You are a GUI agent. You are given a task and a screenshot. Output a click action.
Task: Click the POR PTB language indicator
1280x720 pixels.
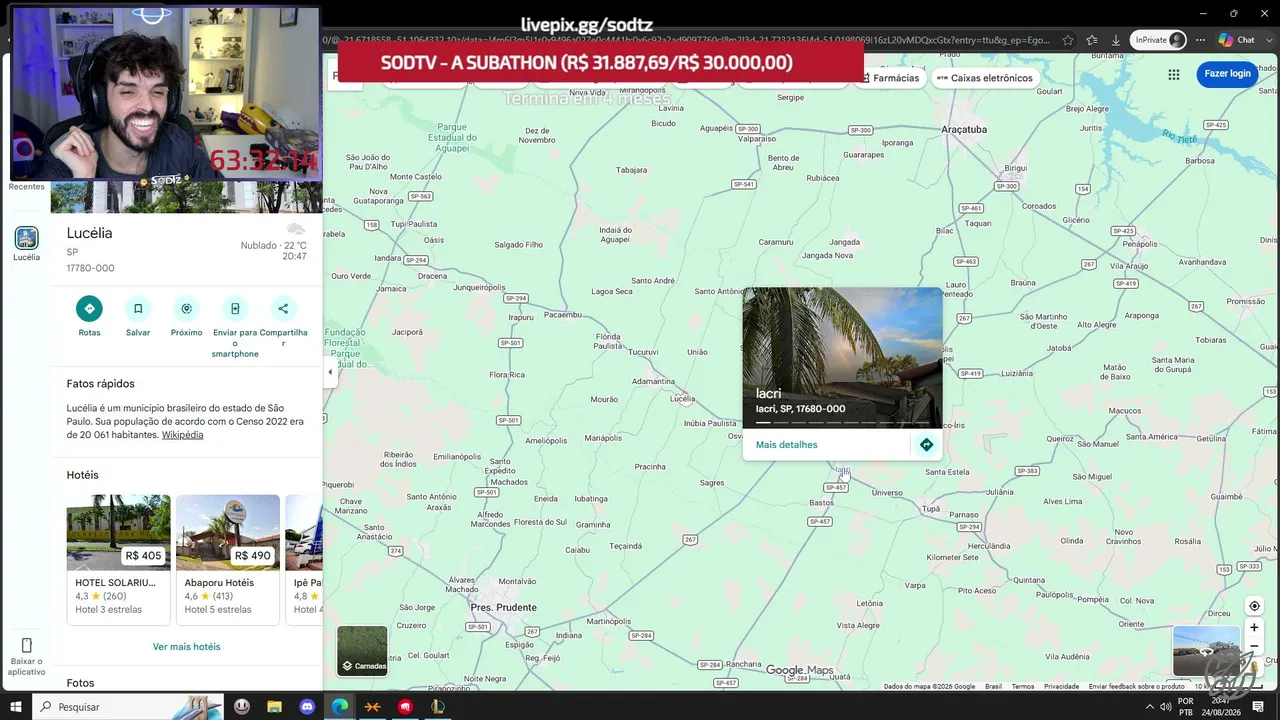click(1185, 707)
